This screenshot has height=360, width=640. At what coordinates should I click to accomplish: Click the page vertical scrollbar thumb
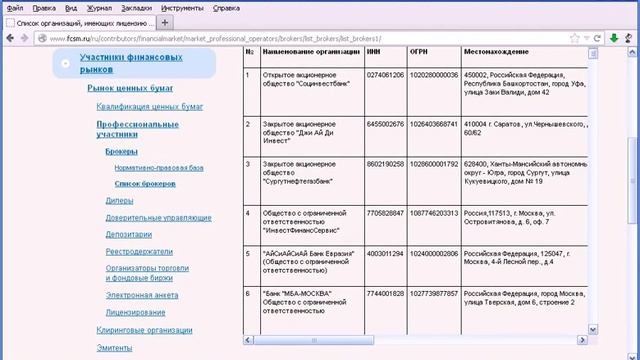click(x=632, y=180)
